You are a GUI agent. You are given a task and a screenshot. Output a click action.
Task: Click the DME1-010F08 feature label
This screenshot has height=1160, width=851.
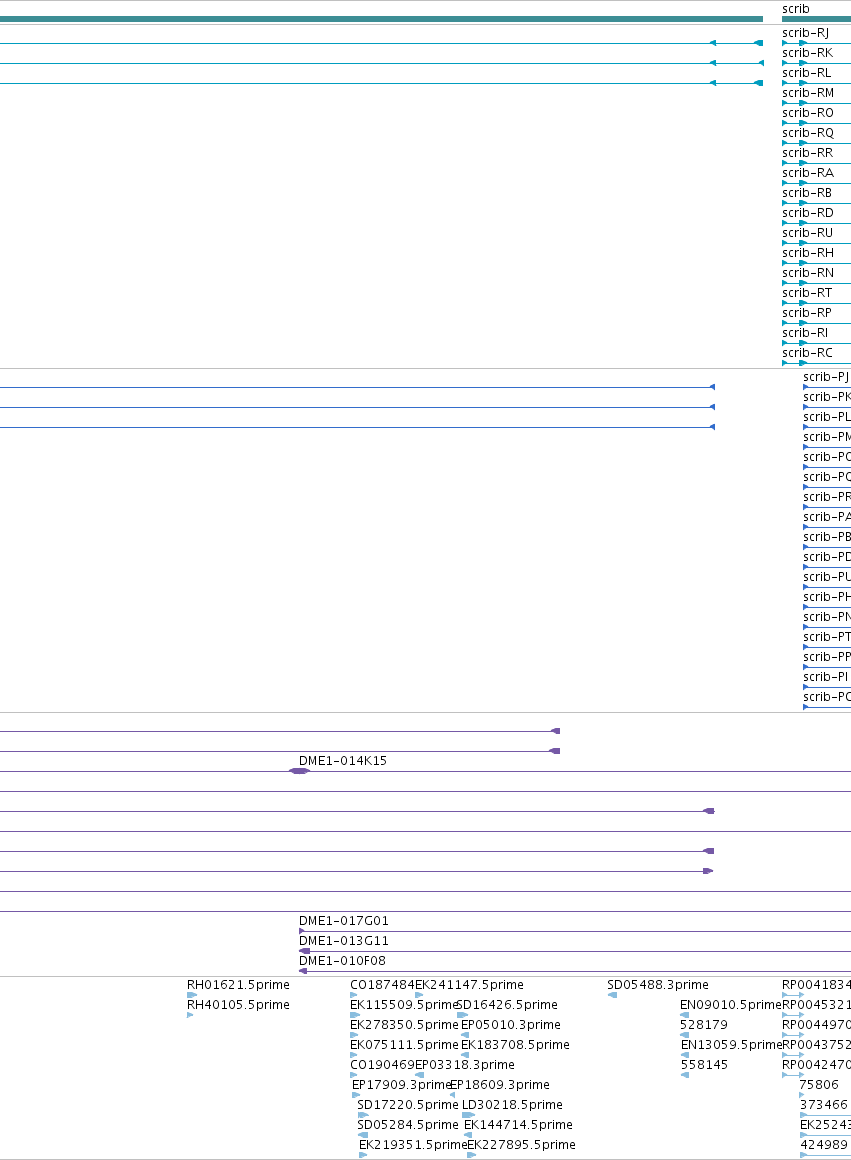(x=342, y=960)
